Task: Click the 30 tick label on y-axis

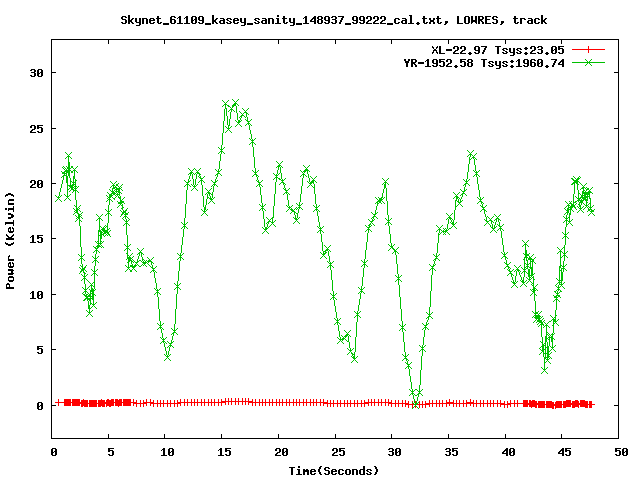Action: pos(37,73)
